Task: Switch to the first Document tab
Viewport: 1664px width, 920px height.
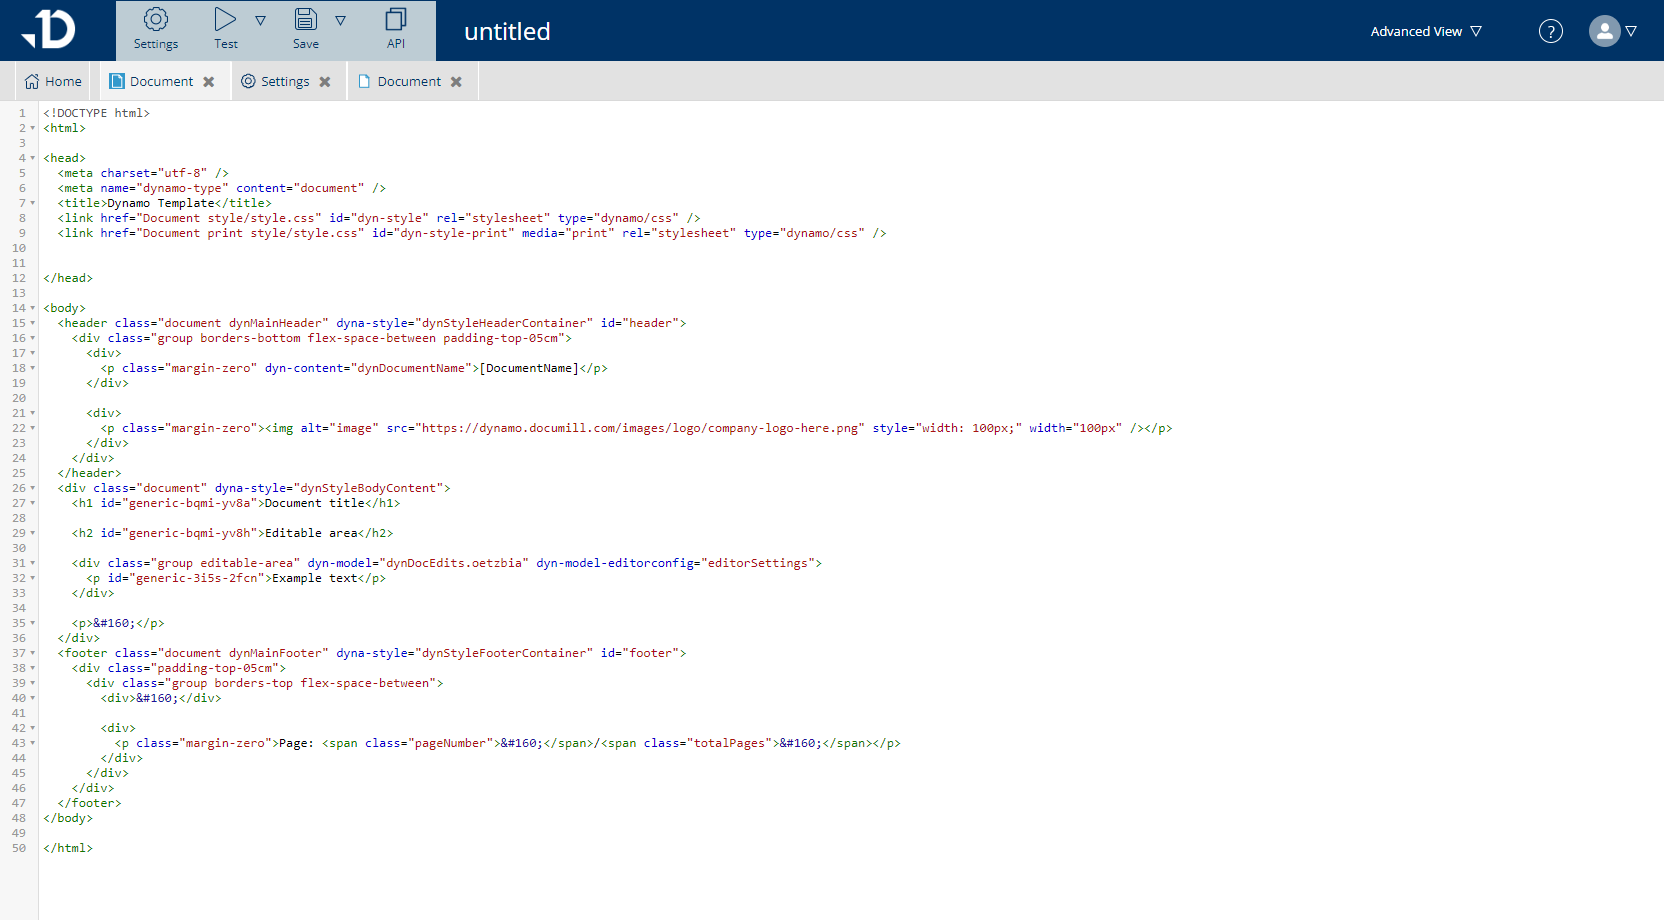Action: pyautogui.click(x=160, y=80)
